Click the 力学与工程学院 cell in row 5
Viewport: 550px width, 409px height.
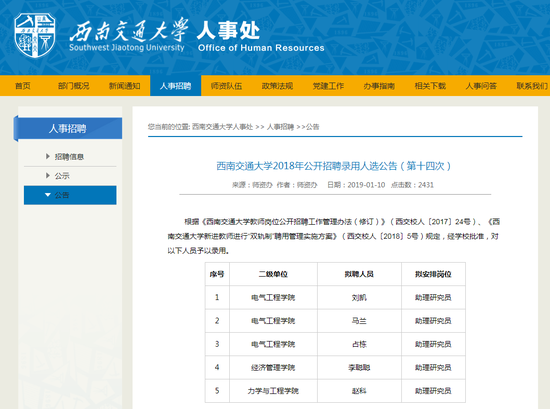273,391
